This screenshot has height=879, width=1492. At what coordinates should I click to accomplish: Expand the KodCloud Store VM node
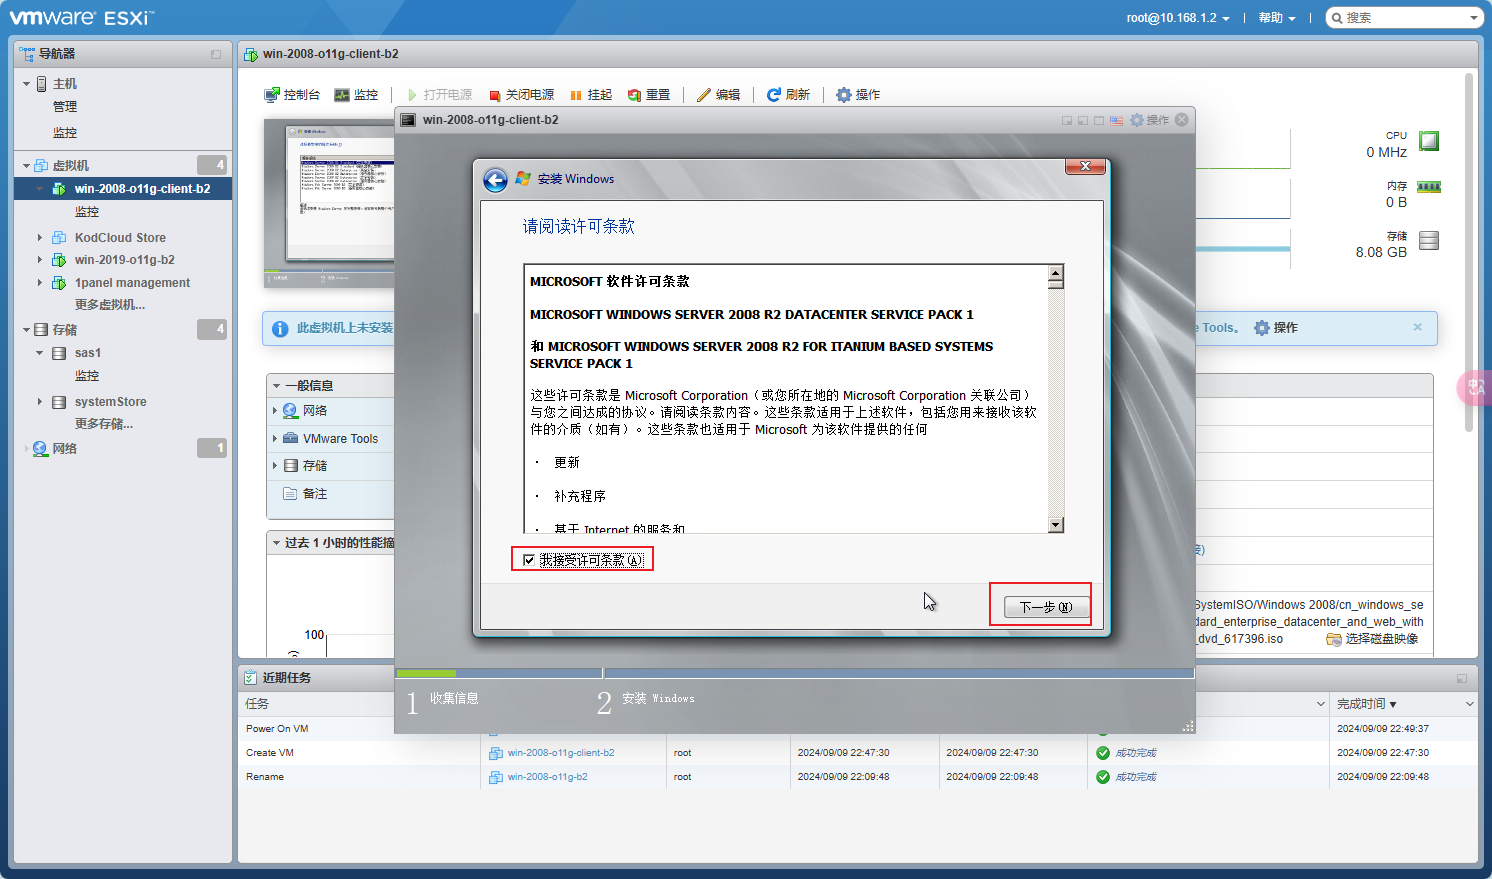40,238
